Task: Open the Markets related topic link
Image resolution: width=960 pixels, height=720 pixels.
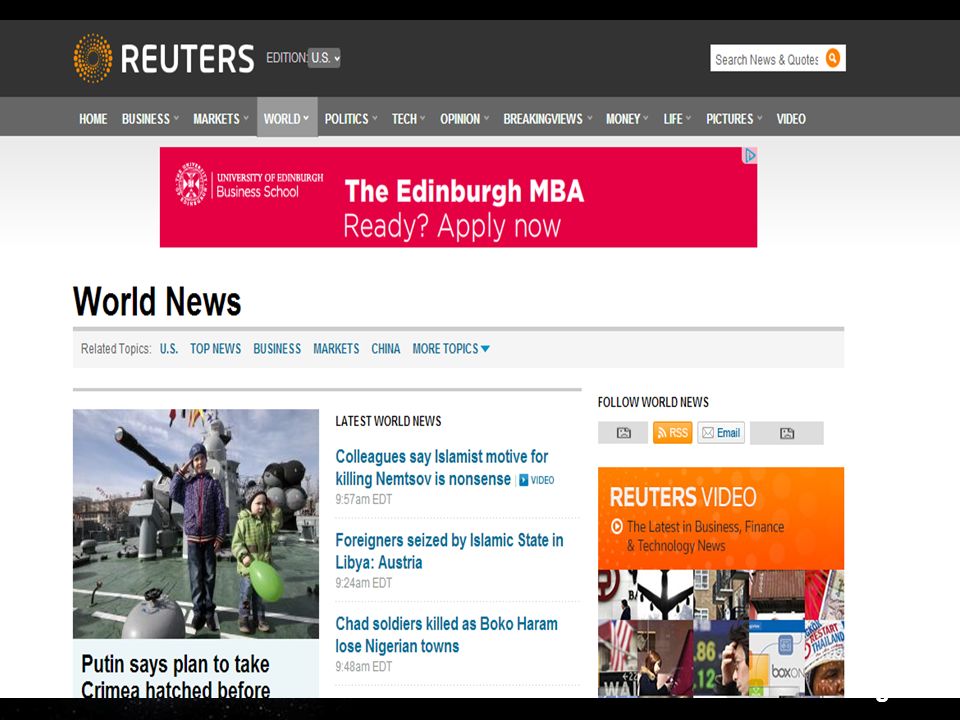Action: click(x=336, y=349)
